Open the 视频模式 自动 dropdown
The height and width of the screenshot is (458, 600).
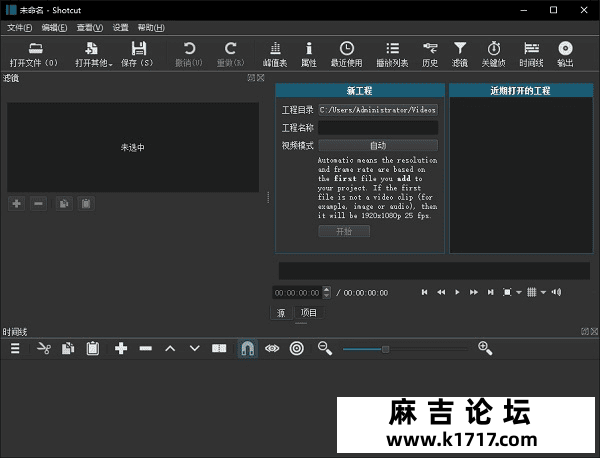tap(378, 145)
